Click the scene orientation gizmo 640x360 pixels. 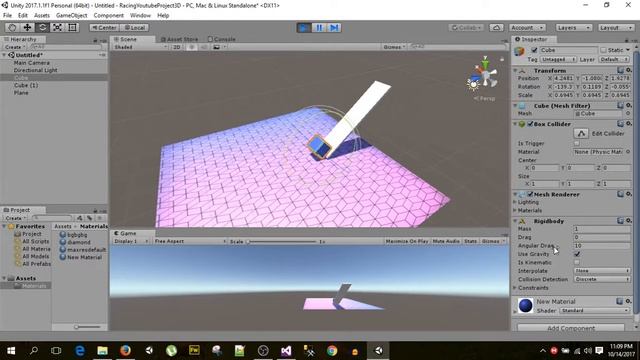484,75
